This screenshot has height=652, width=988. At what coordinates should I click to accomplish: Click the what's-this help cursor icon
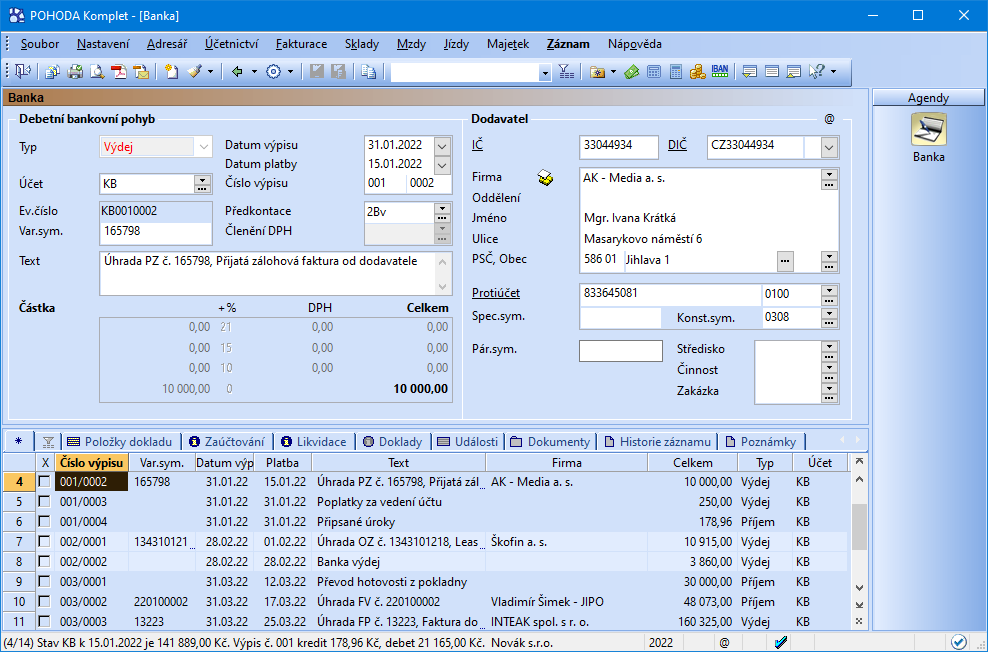click(817, 72)
